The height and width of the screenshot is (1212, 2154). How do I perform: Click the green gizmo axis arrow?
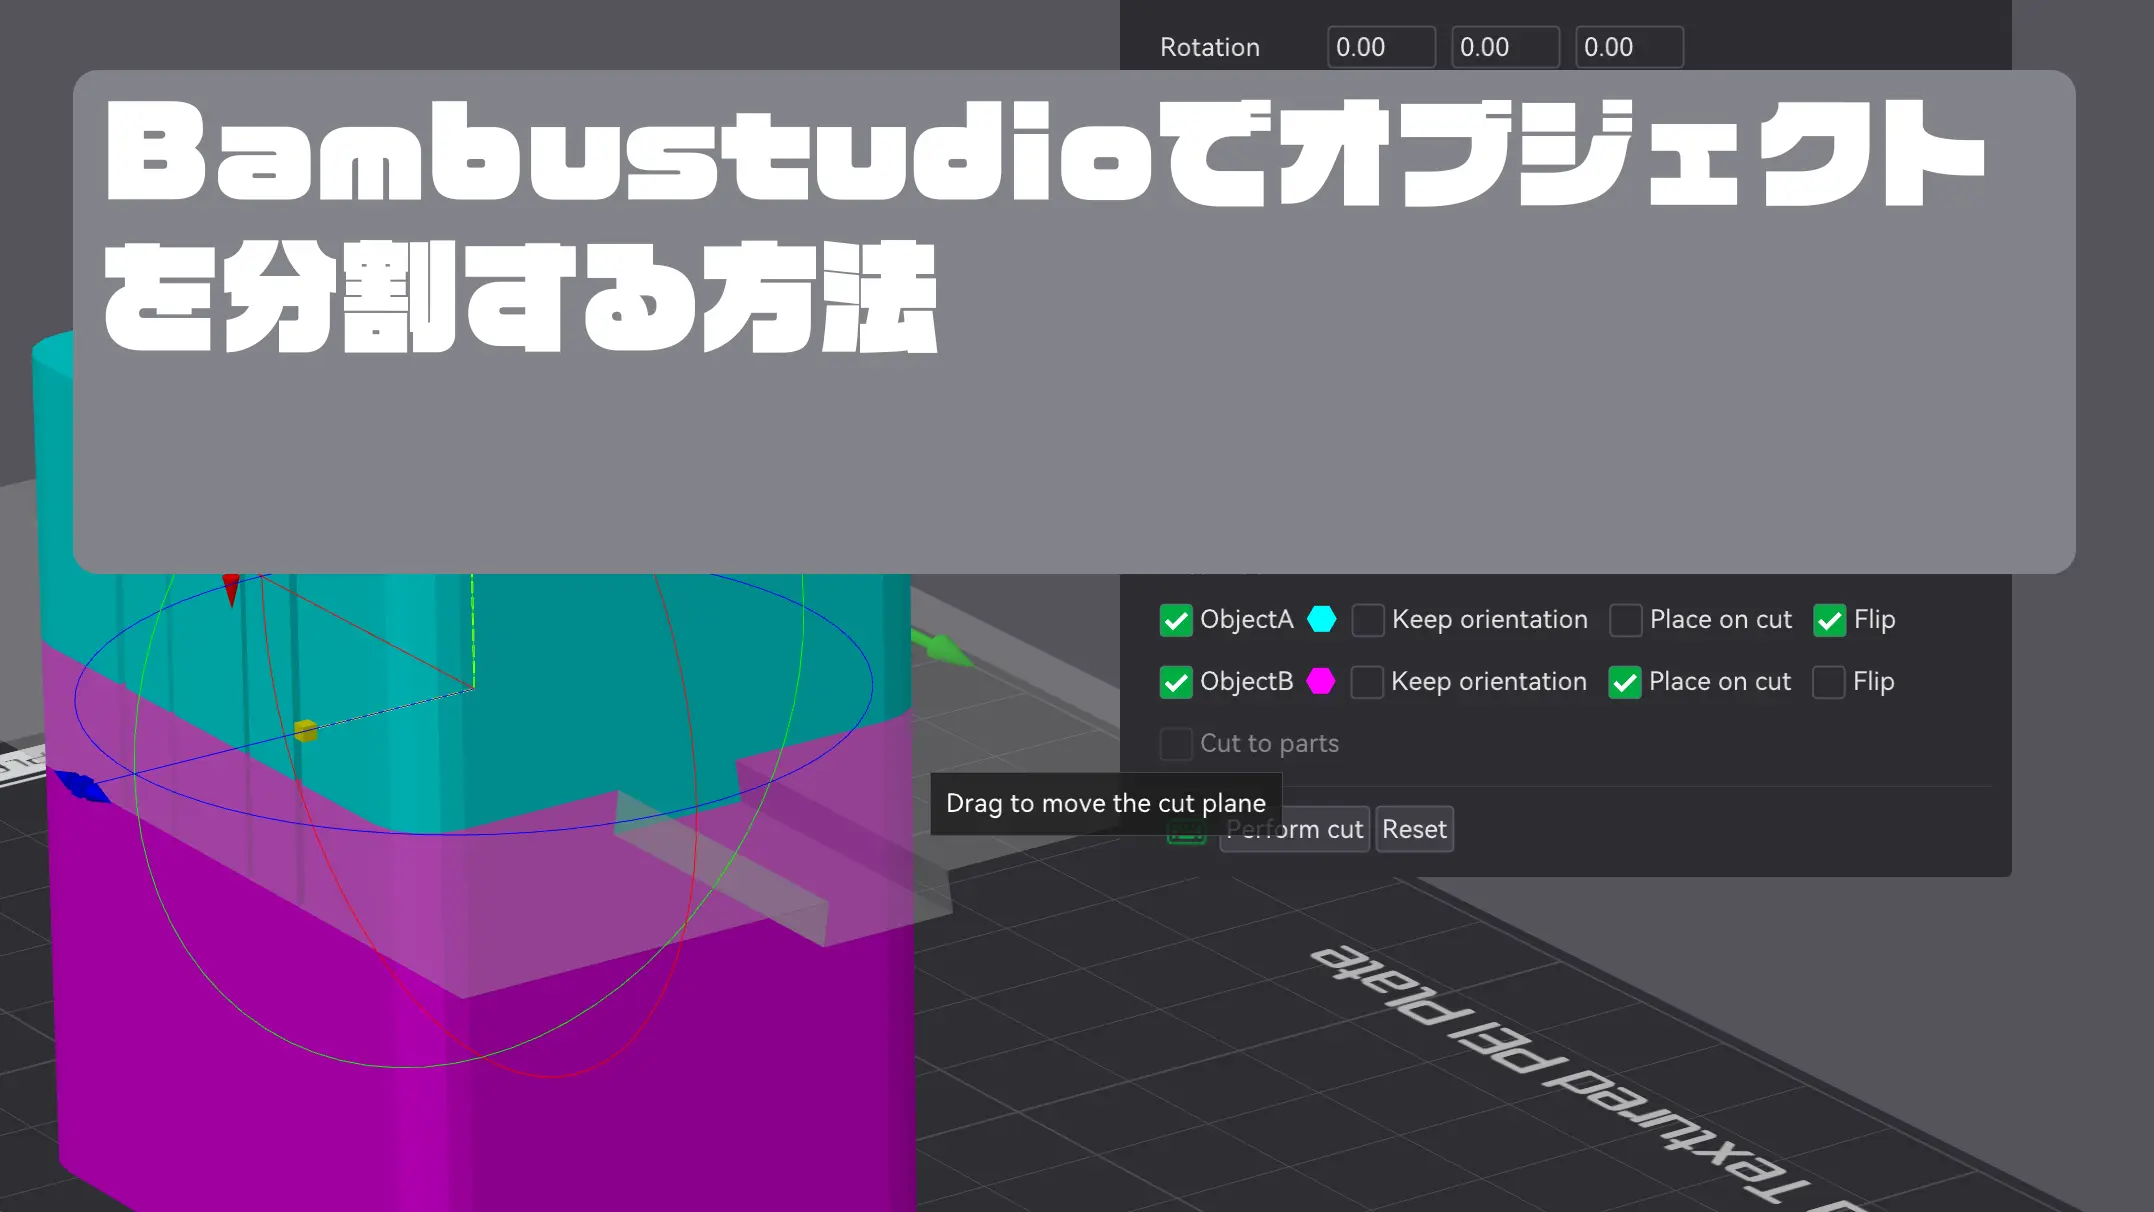(942, 649)
